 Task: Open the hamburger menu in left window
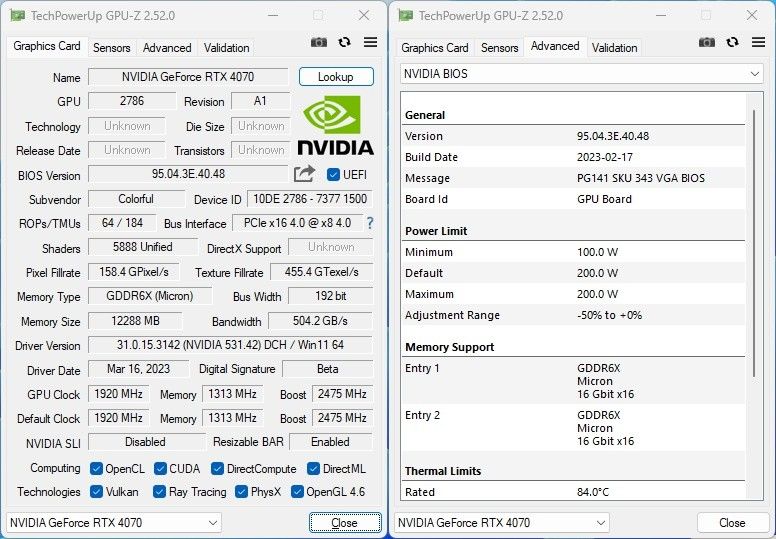[x=370, y=43]
